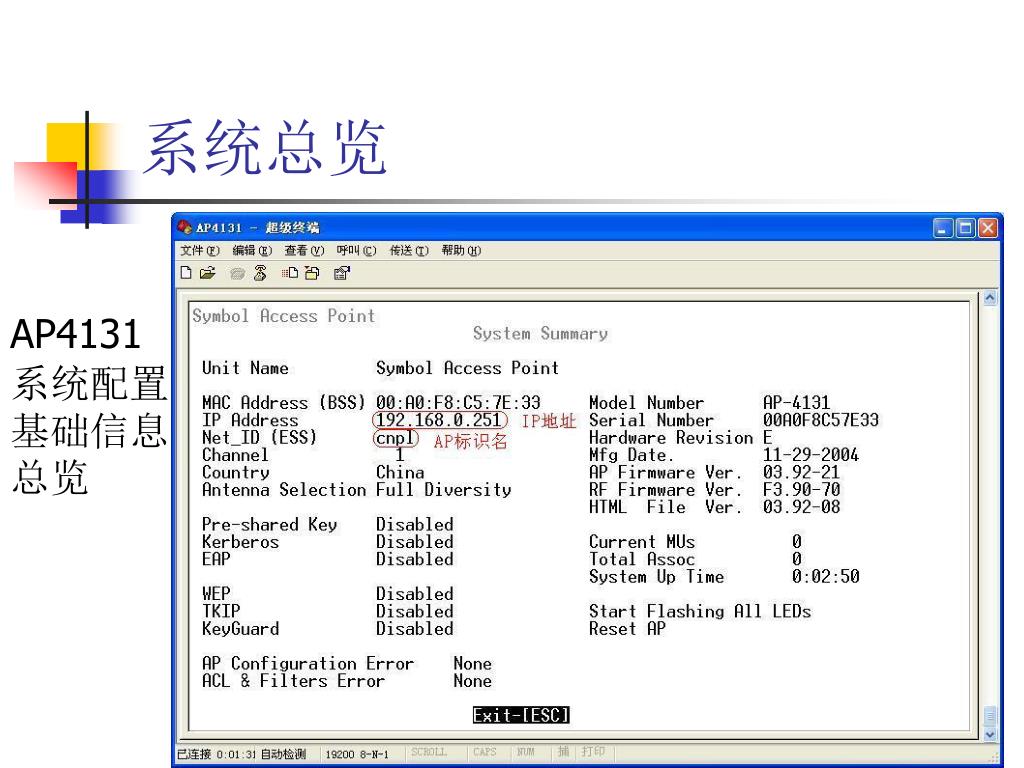Maximize the AP4131 HyperTerminal window
The width and height of the screenshot is (1024, 768).
pos(966,228)
